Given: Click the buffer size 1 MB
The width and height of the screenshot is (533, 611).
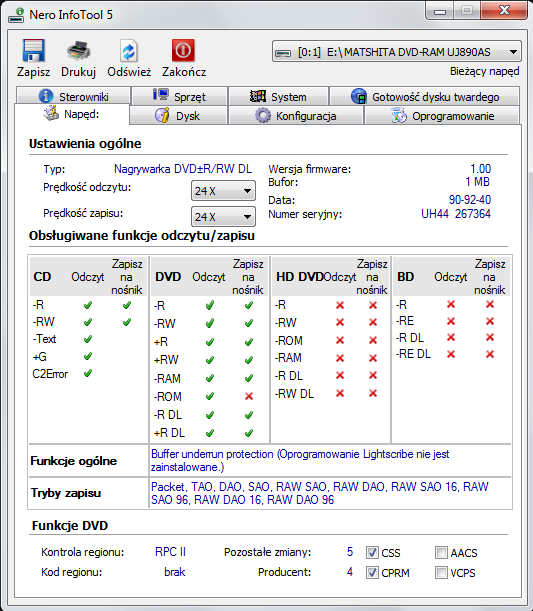Looking at the screenshot, I should [477, 182].
